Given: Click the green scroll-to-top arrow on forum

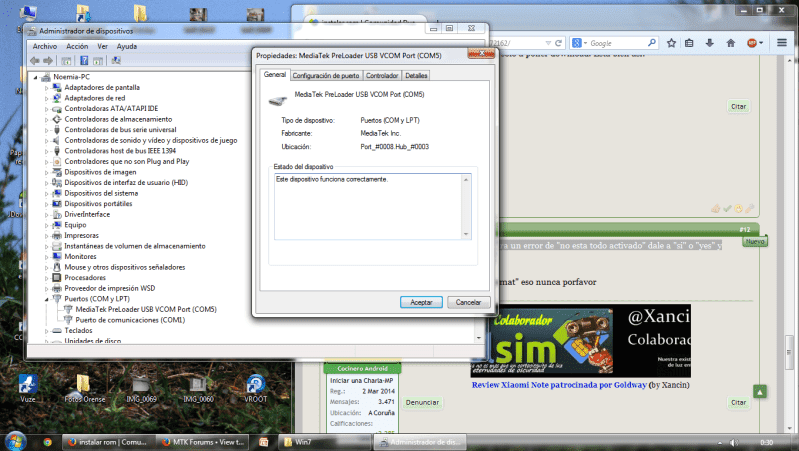Looking at the screenshot, I should [760, 392].
